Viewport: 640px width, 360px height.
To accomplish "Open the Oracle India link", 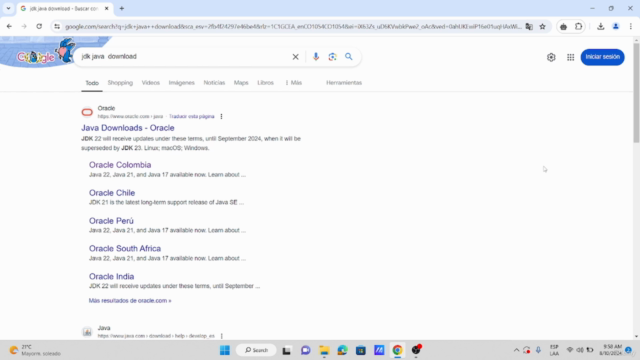I will tap(111, 276).
